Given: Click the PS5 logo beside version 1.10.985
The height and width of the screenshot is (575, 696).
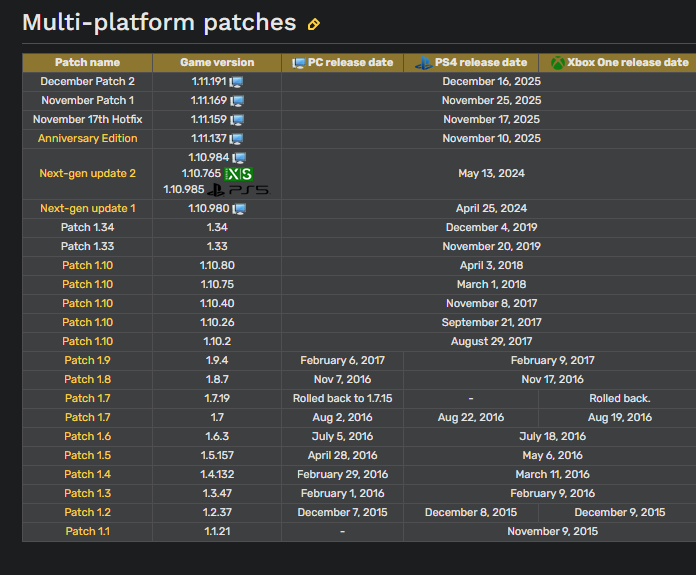Looking at the screenshot, I should pyautogui.click(x=239, y=190).
